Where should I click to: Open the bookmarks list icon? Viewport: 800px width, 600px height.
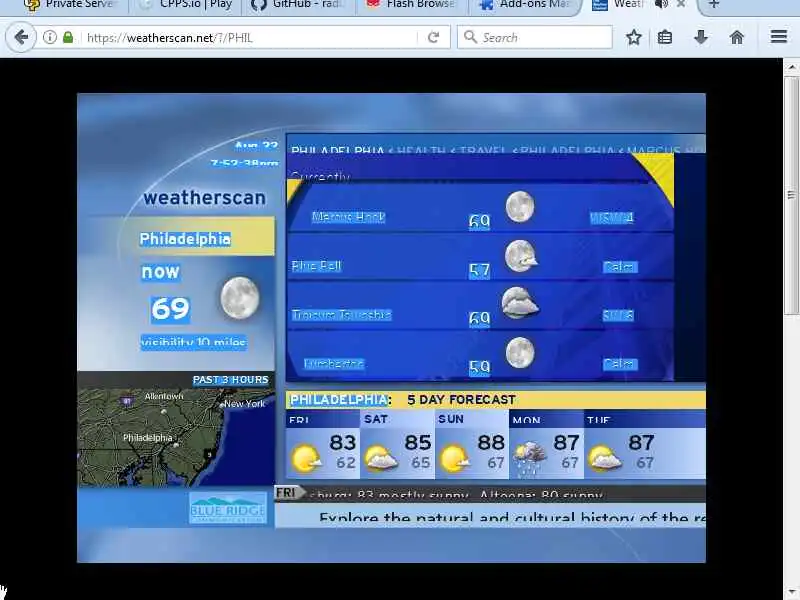point(665,37)
